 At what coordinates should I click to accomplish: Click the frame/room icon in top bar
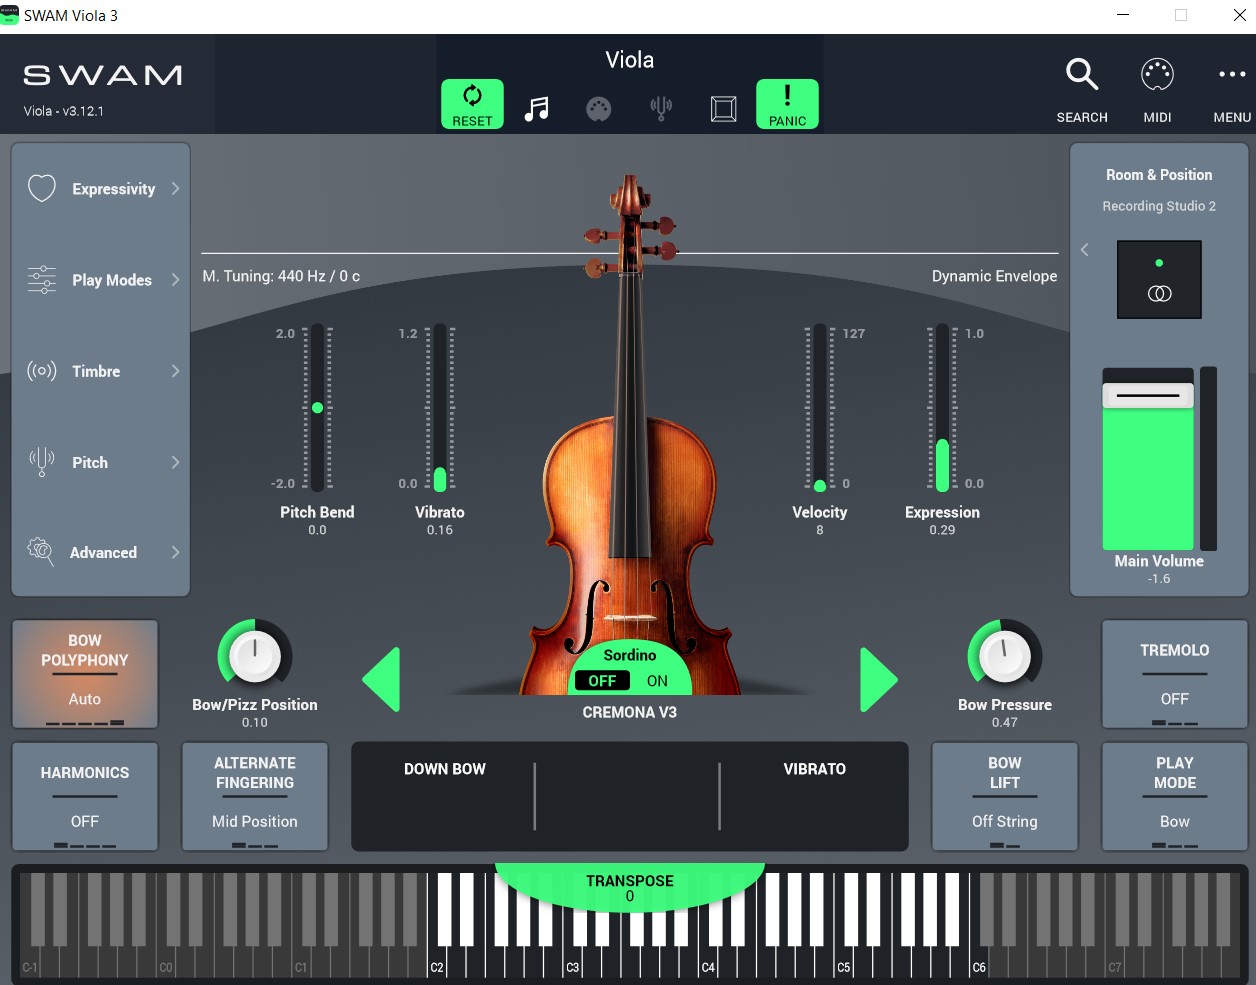click(x=723, y=108)
